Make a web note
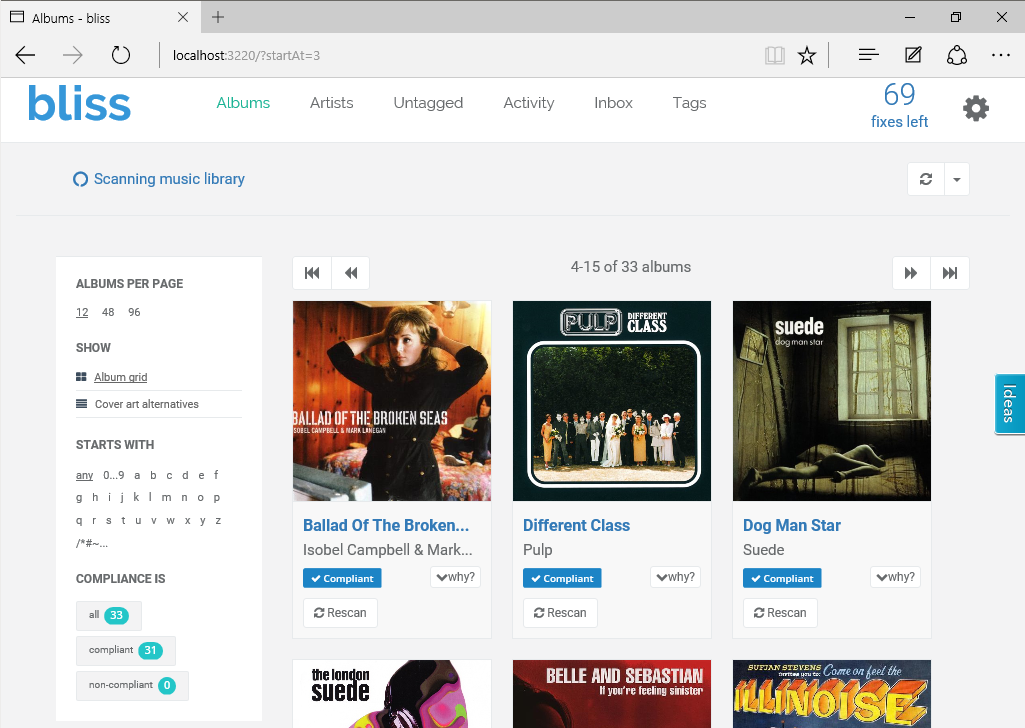This screenshot has width=1025, height=728. pyautogui.click(x=913, y=56)
